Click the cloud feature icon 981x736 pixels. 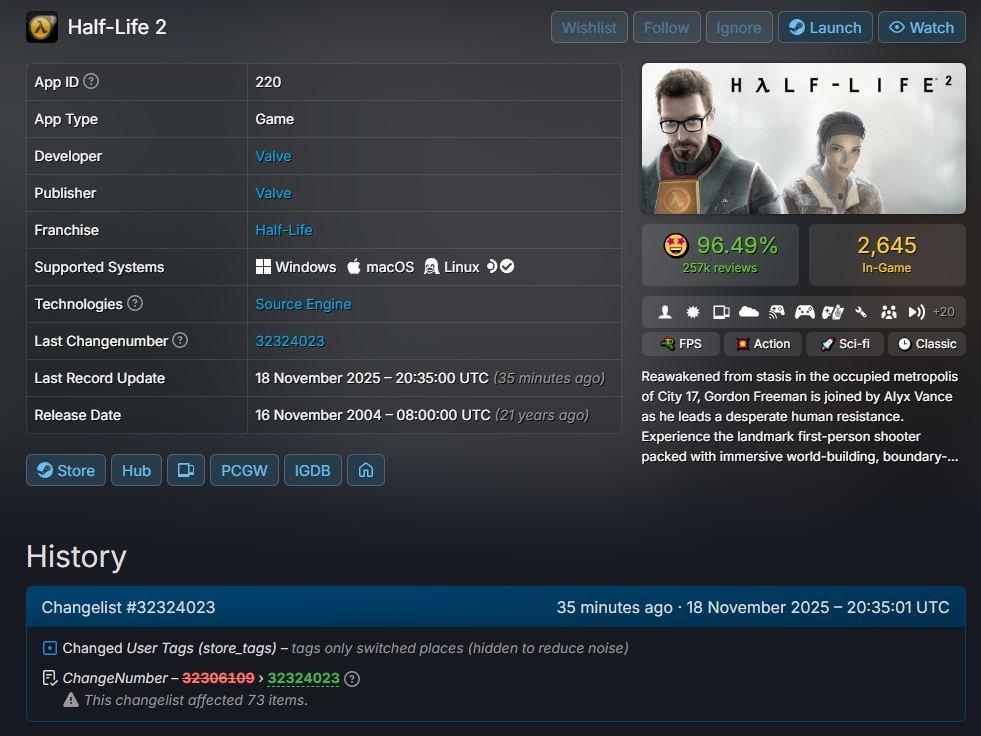click(748, 312)
